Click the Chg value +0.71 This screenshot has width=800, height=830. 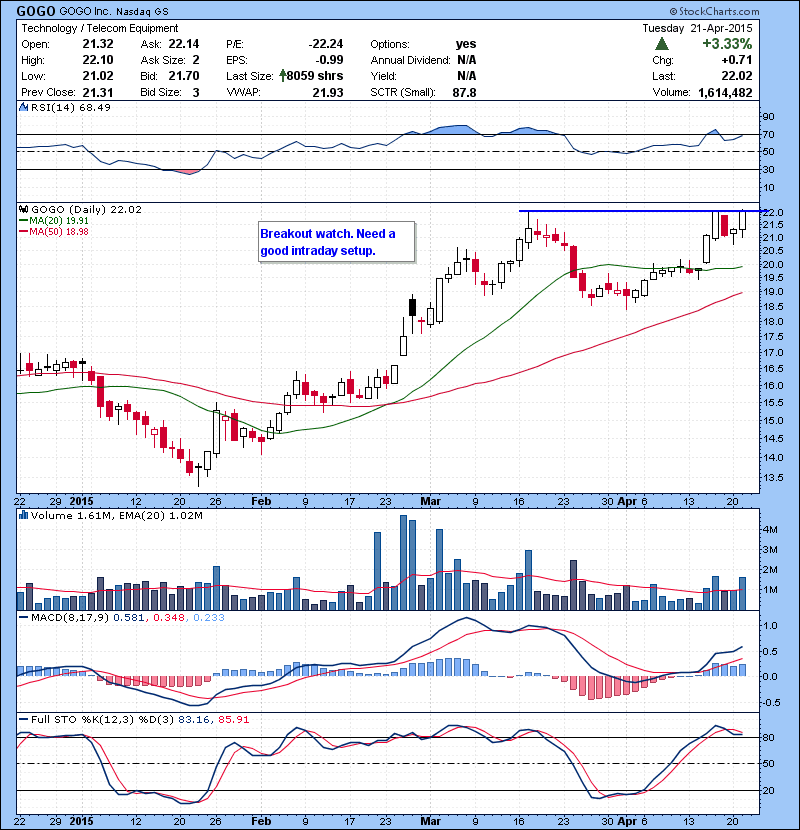(x=736, y=60)
